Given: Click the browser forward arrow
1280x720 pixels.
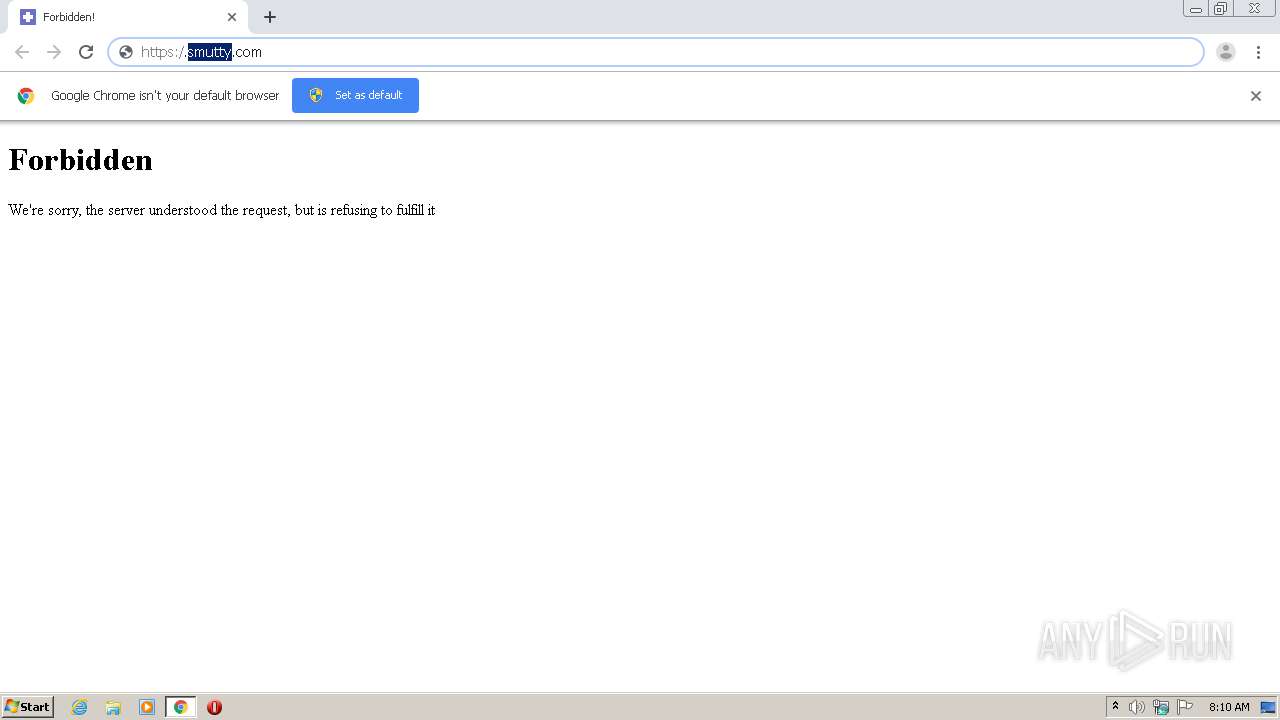Looking at the screenshot, I should pyautogui.click(x=54, y=52).
